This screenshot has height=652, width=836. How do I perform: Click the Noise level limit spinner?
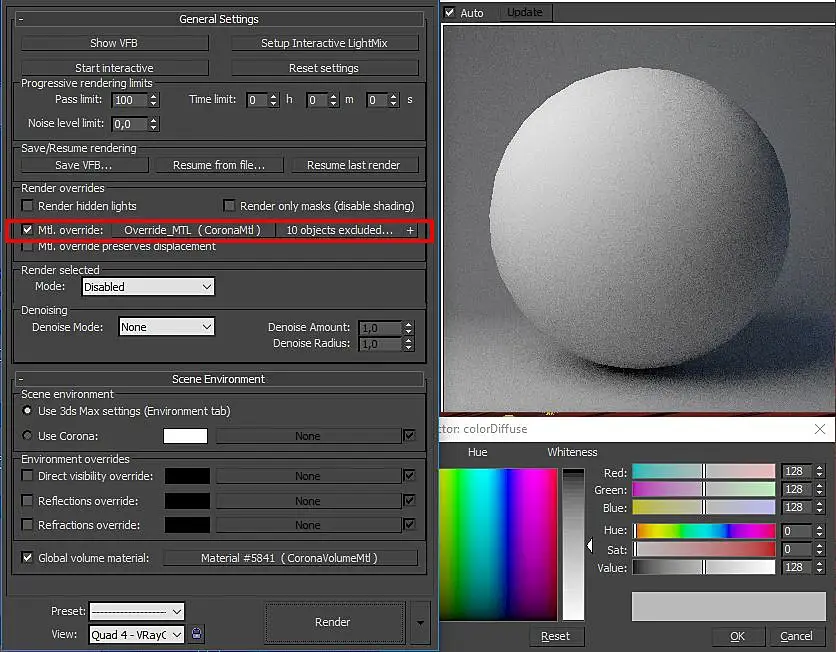coord(153,124)
